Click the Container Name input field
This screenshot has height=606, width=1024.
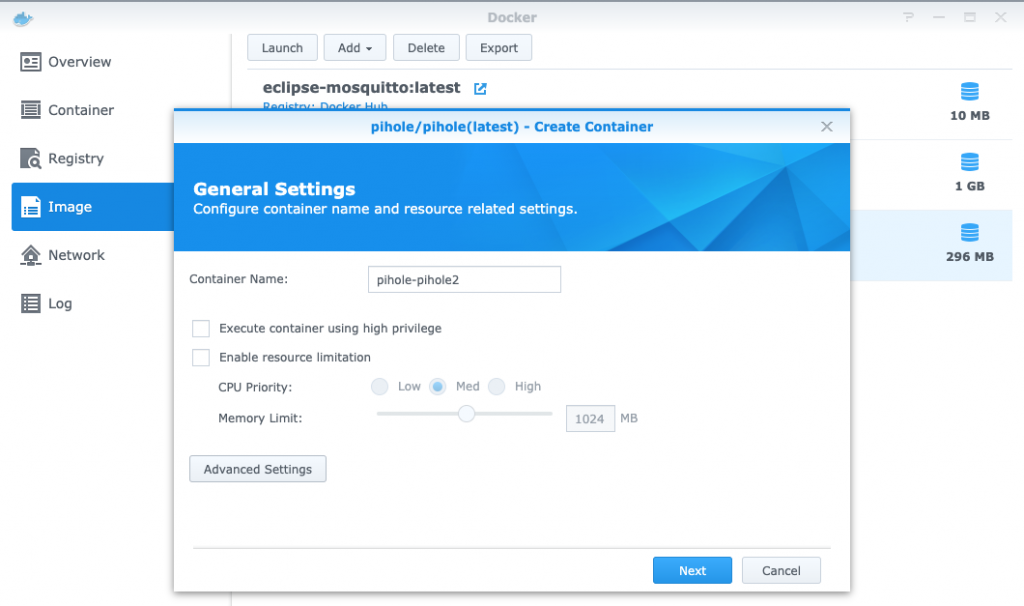(464, 279)
